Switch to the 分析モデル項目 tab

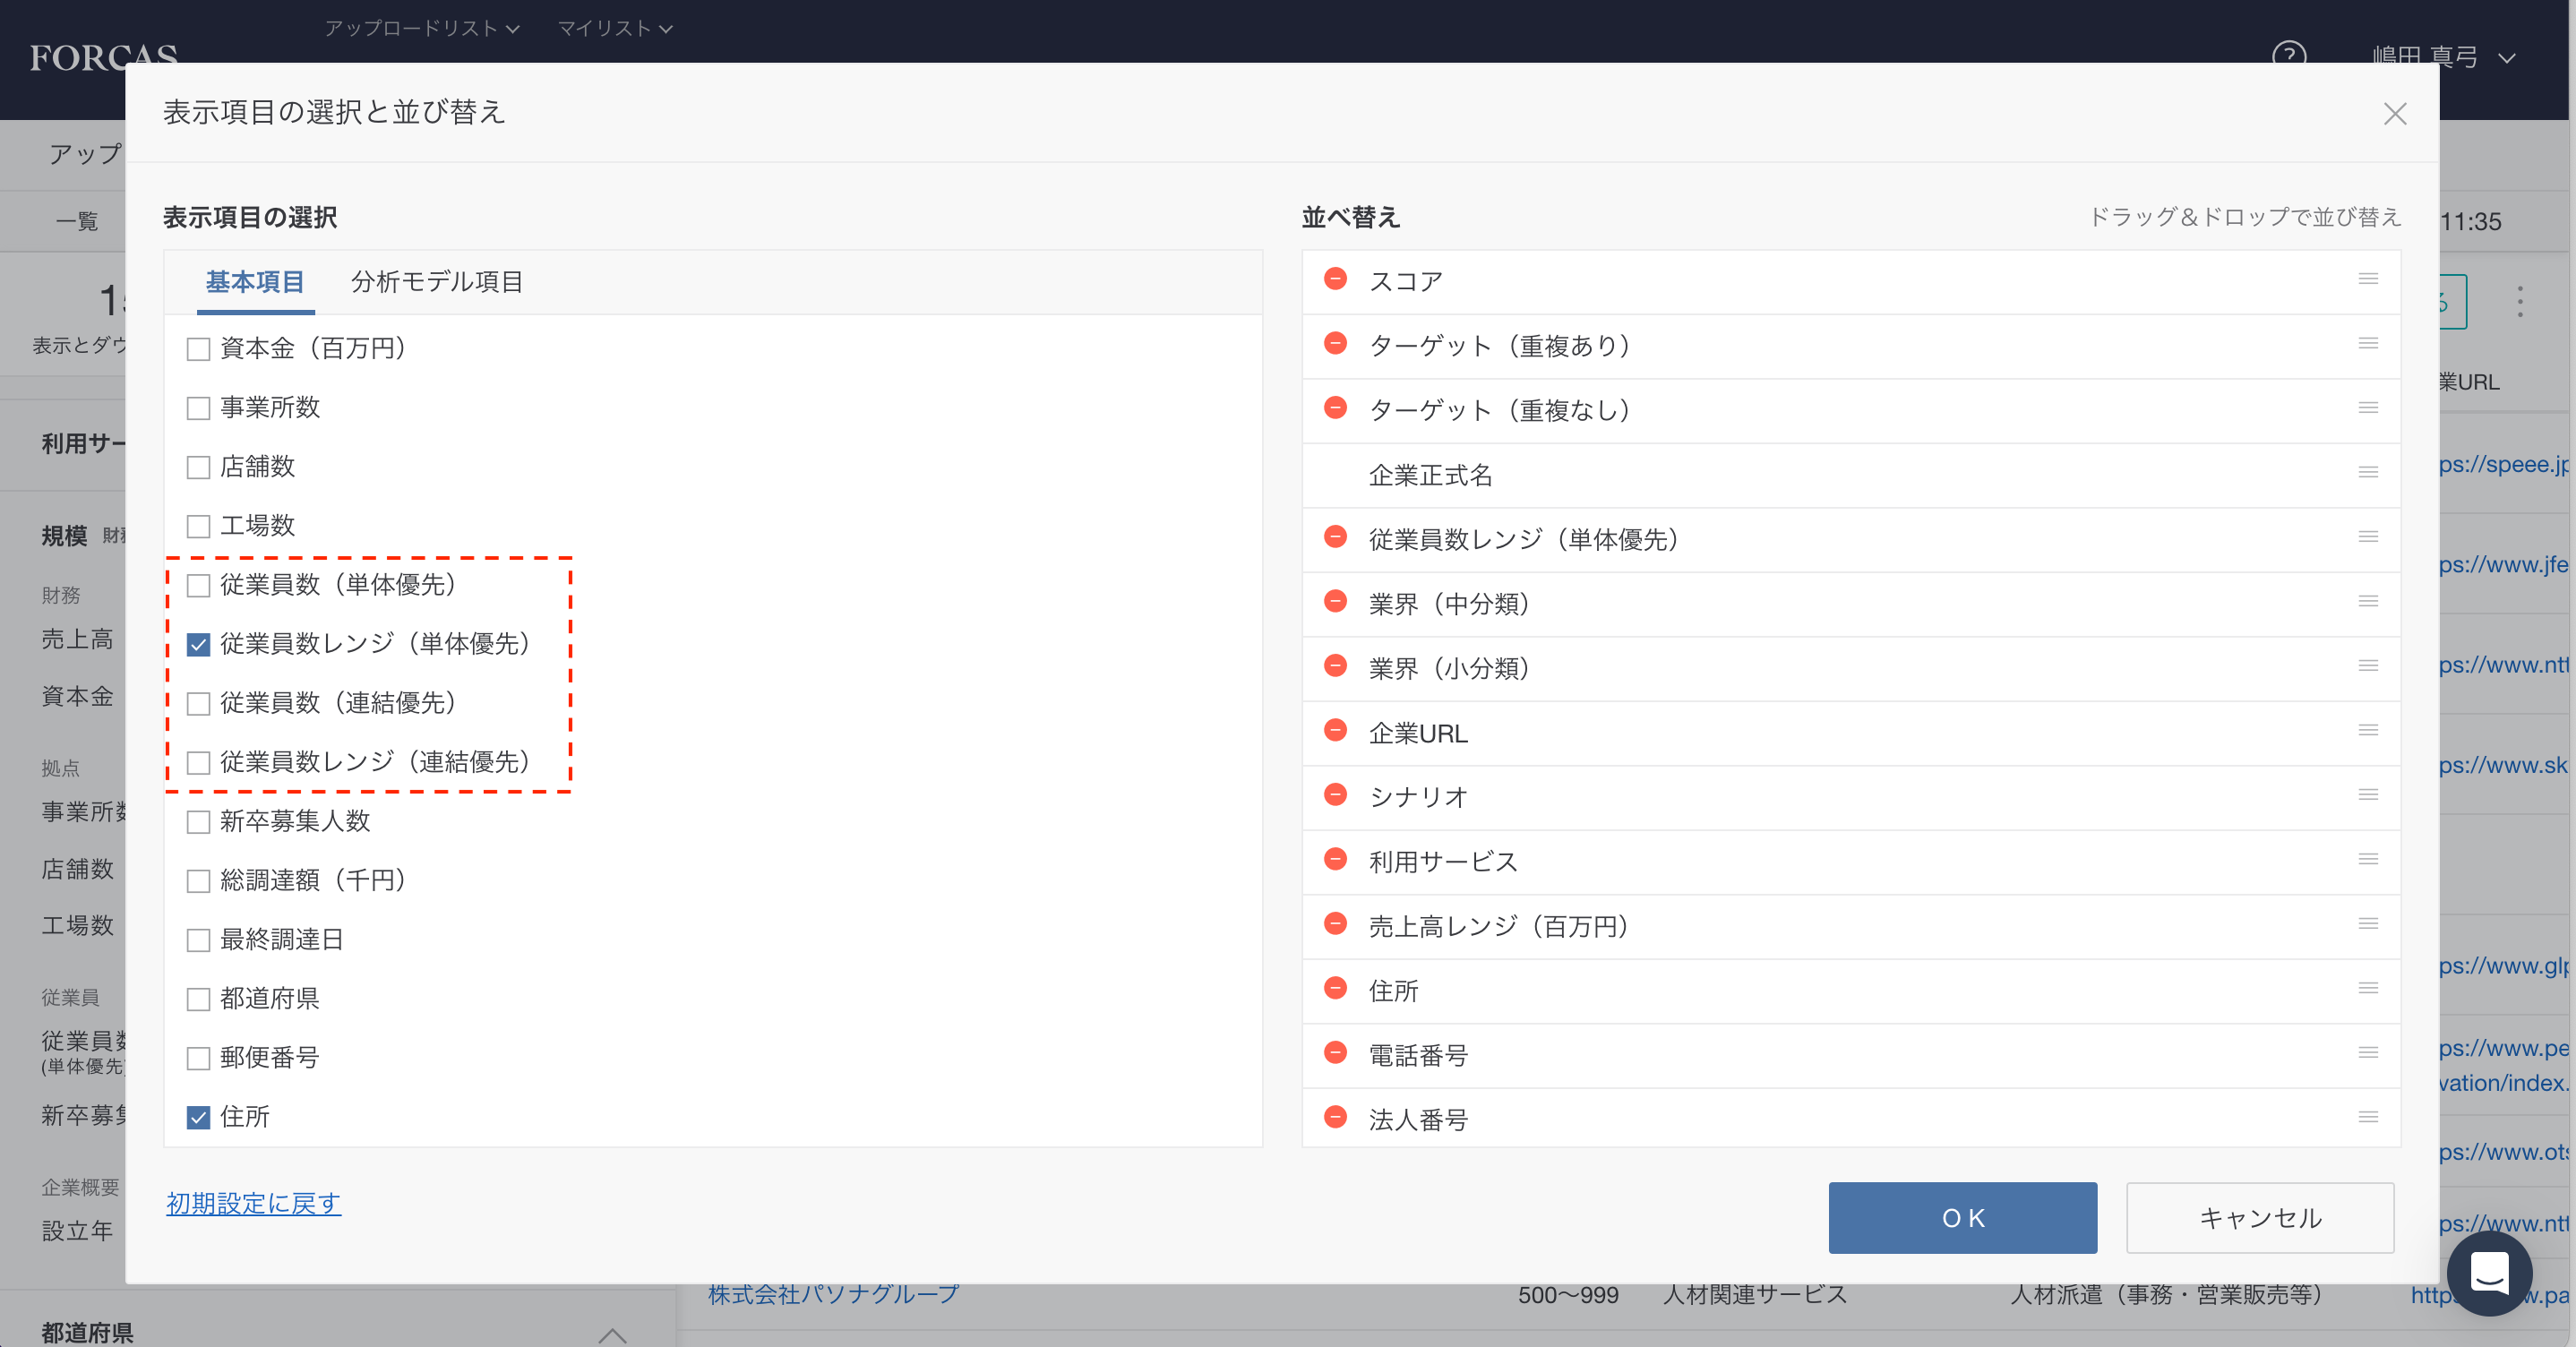(437, 282)
